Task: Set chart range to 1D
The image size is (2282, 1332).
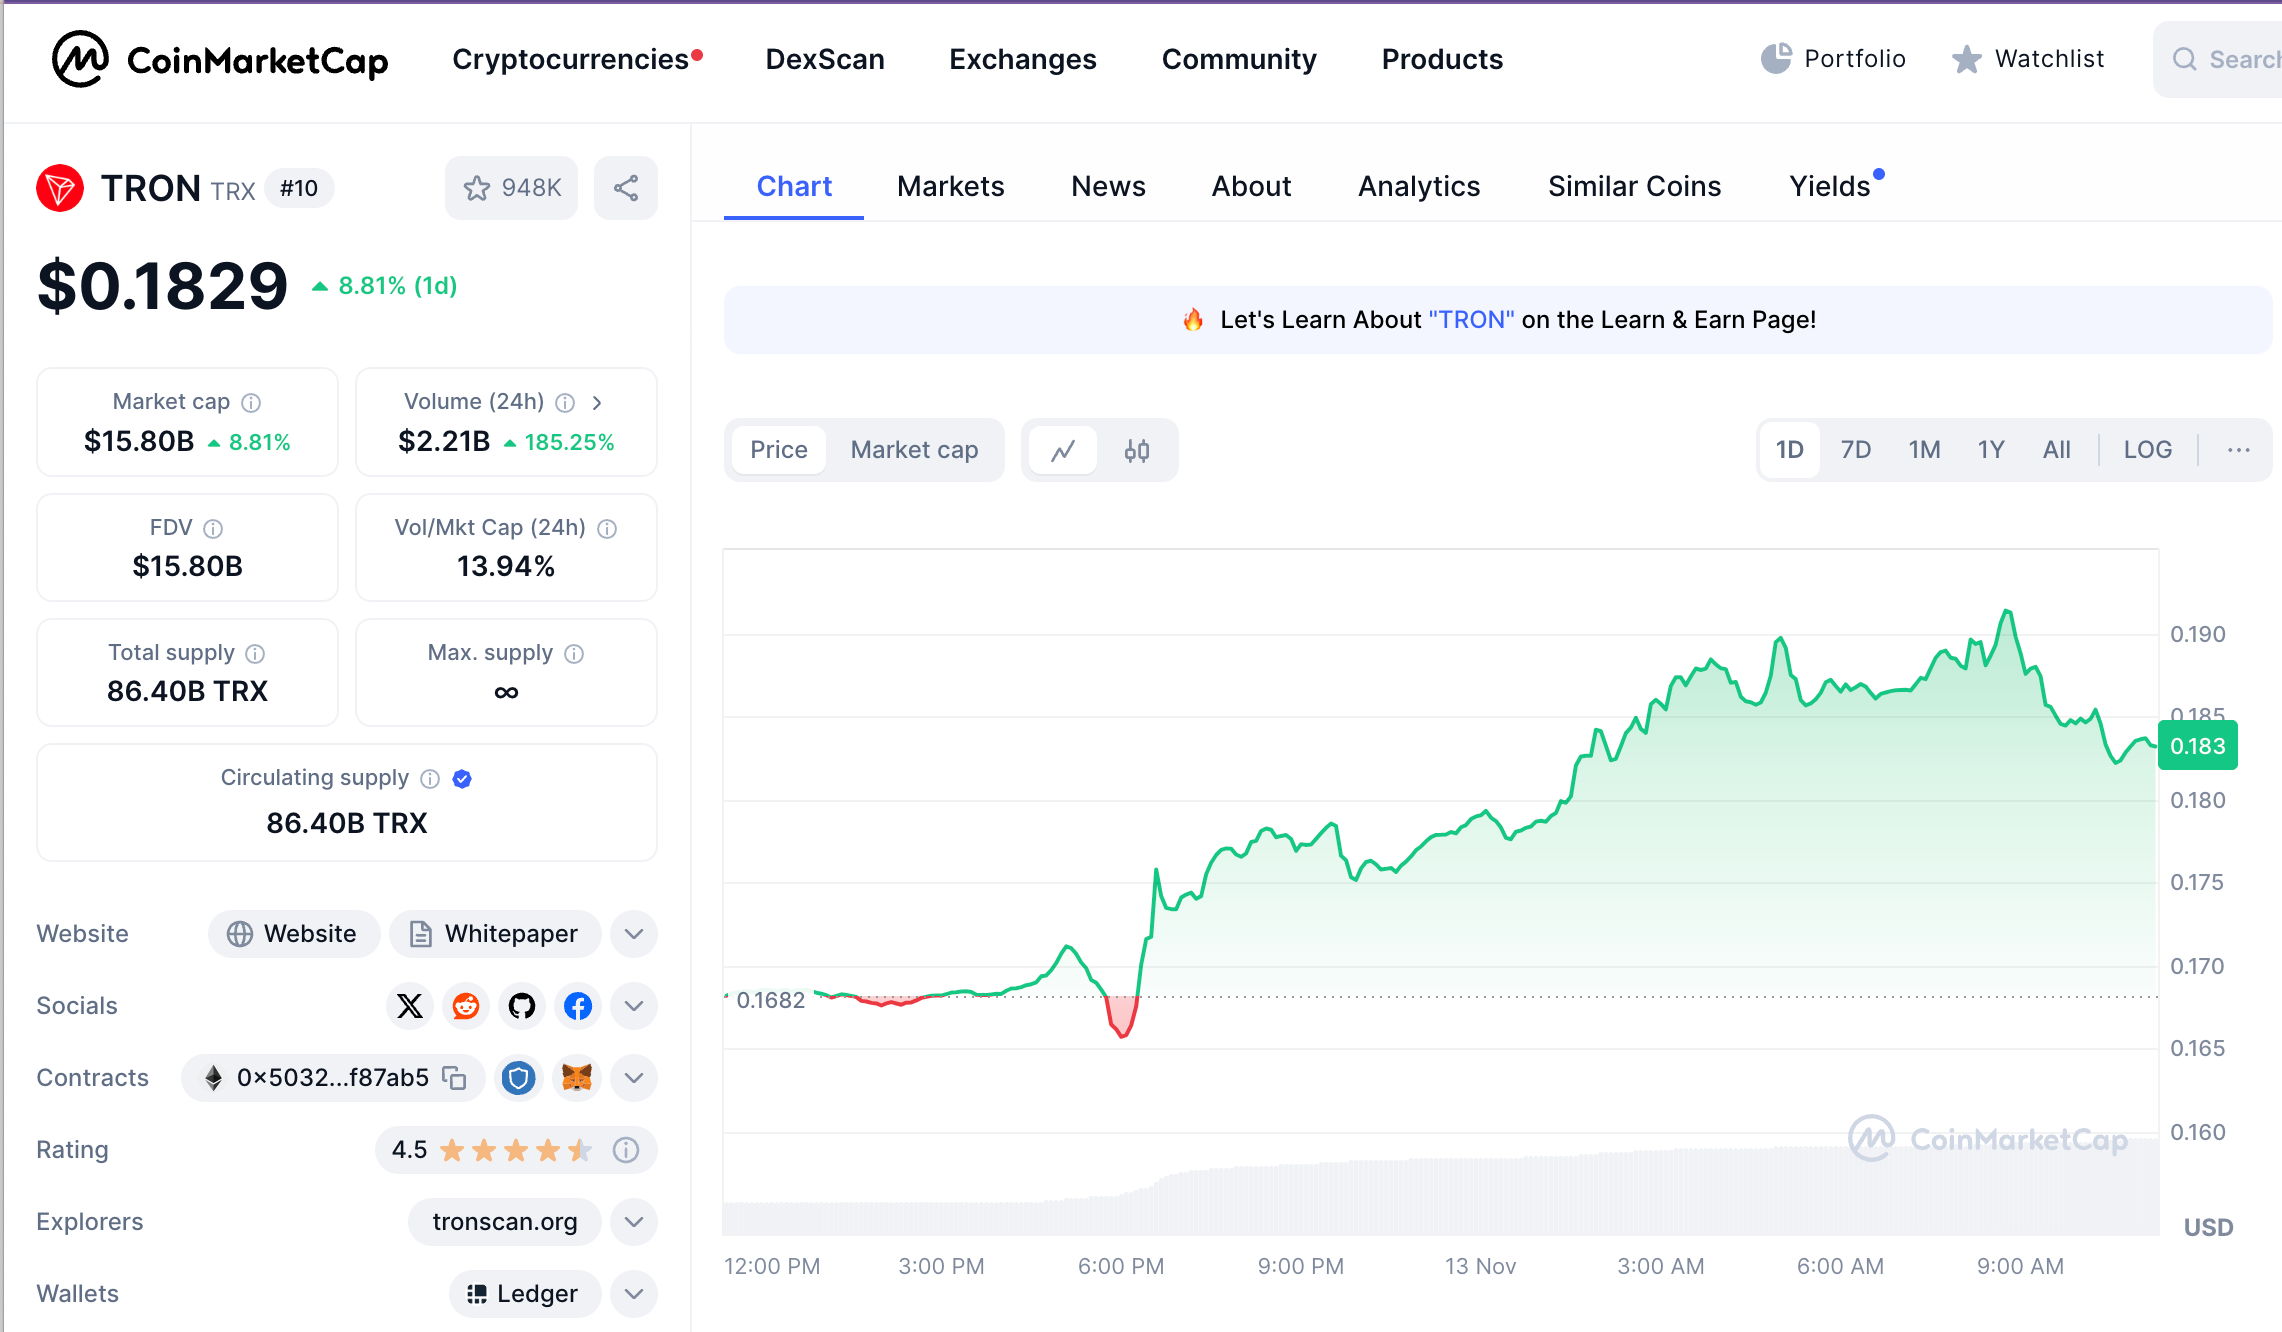Action: [1790, 450]
